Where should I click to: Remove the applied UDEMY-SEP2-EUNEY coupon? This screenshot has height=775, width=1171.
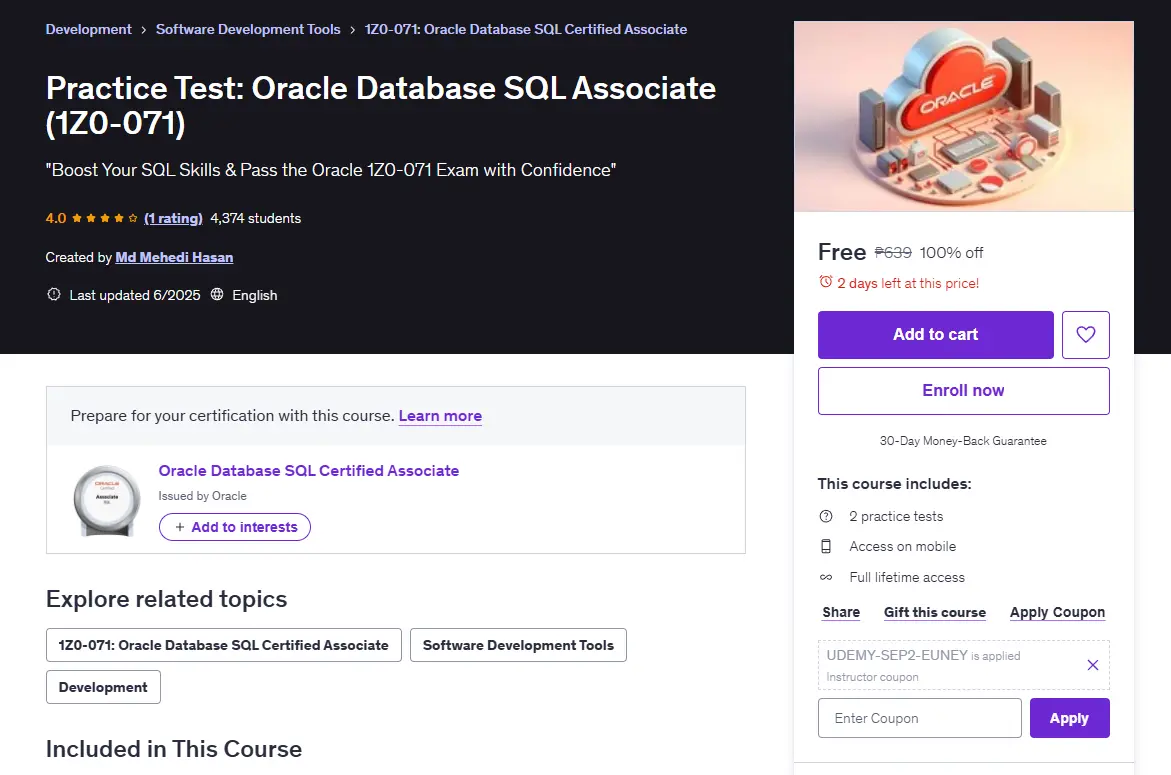[1093, 664]
